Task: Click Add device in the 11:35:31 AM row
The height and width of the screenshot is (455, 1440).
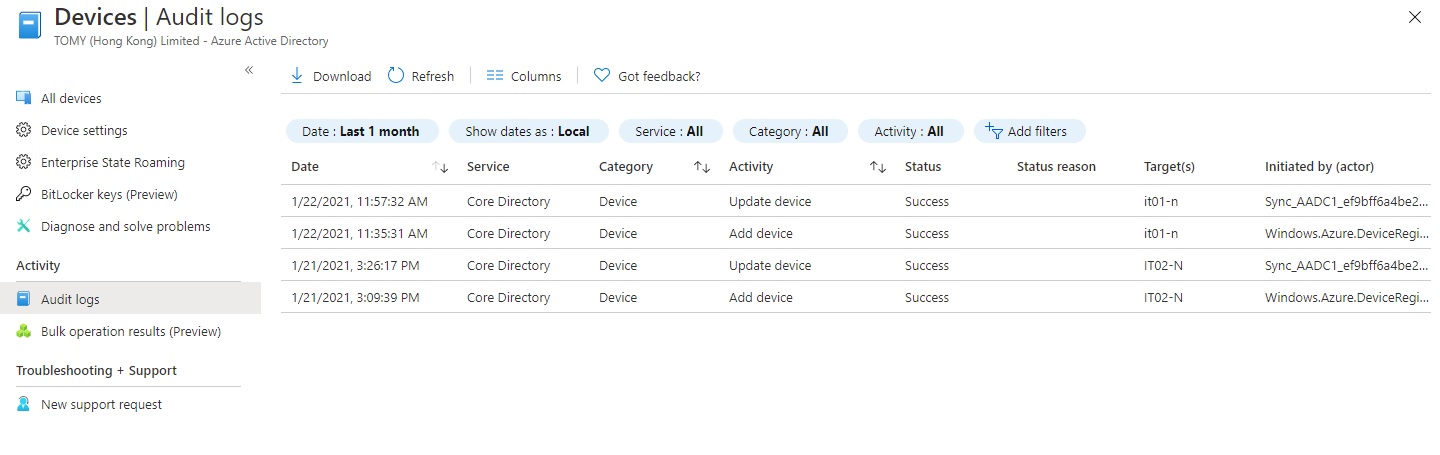Action: pyautogui.click(x=761, y=233)
